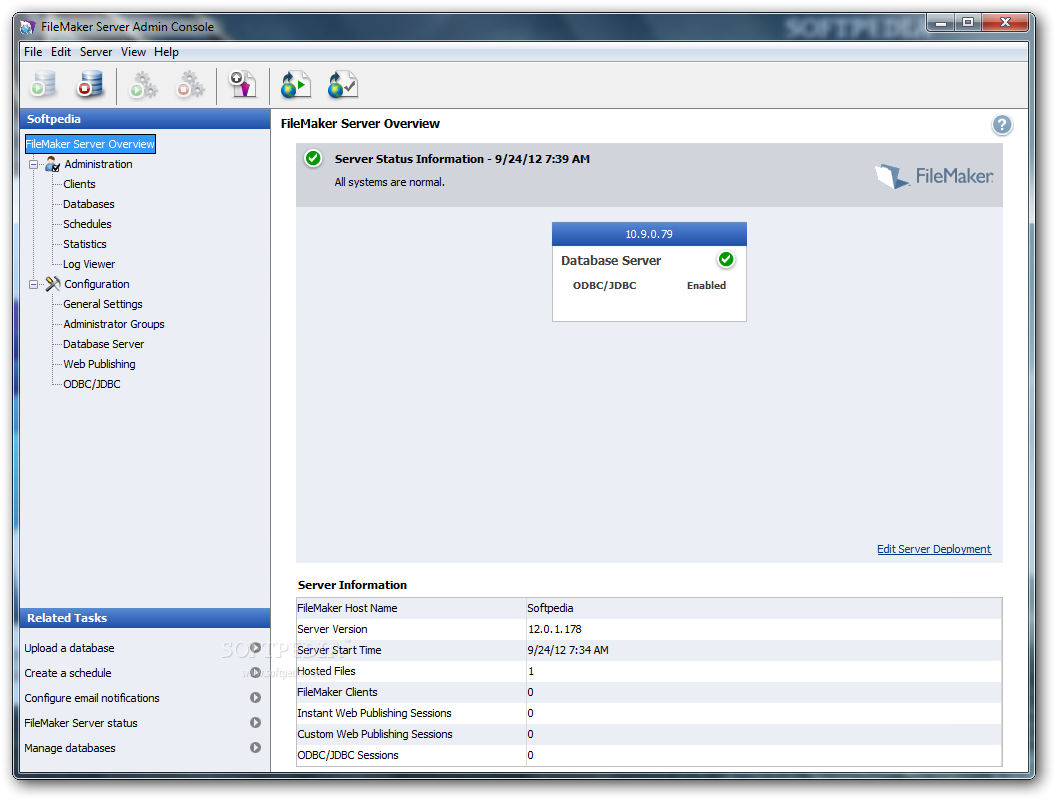Click the Configuration tools icon in tree
Viewport: 1056px width, 800px height.
click(53, 284)
